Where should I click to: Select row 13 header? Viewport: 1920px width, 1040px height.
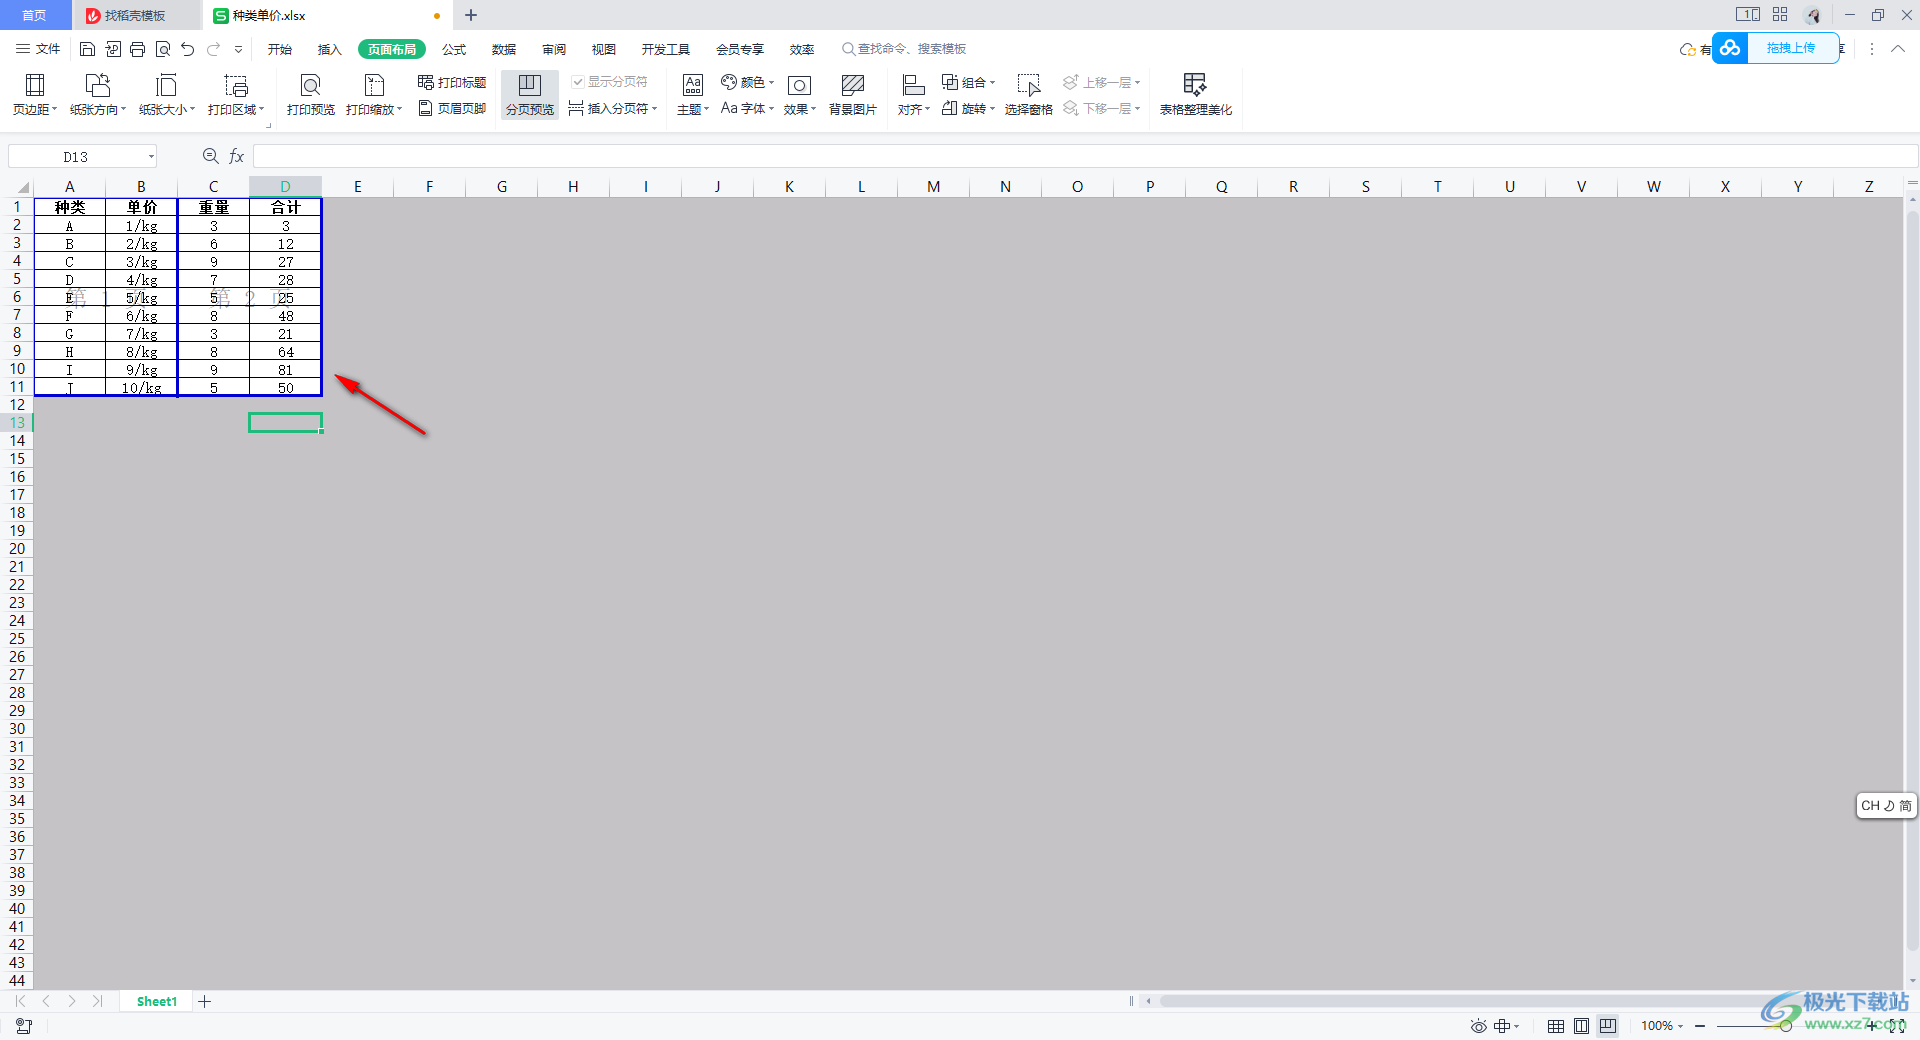point(17,423)
